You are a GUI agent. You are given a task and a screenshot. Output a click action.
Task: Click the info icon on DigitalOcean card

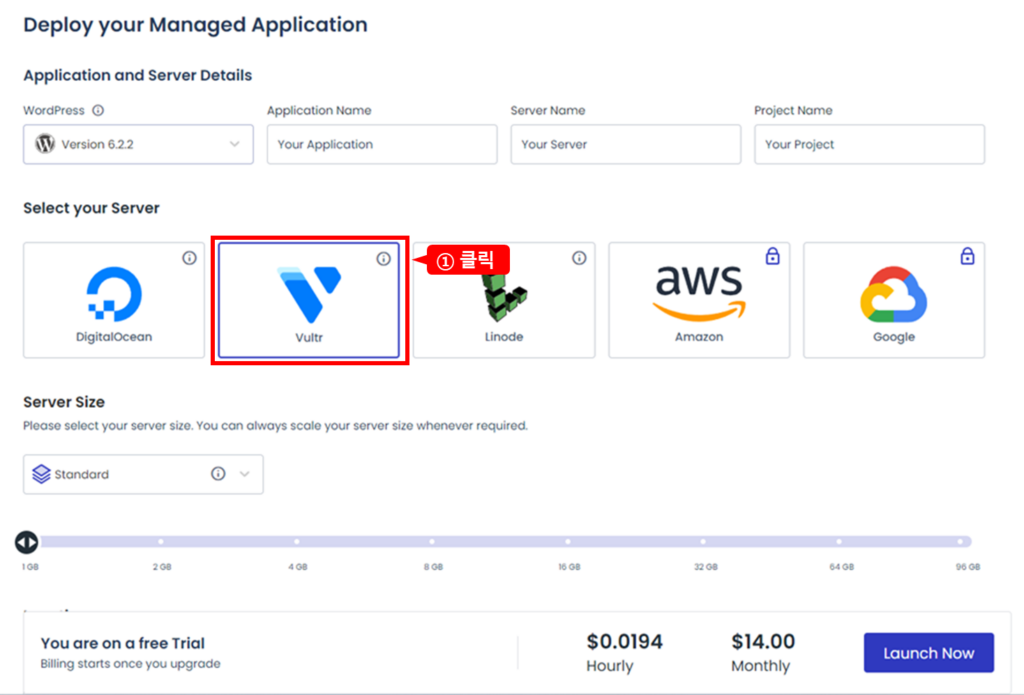[x=189, y=258]
